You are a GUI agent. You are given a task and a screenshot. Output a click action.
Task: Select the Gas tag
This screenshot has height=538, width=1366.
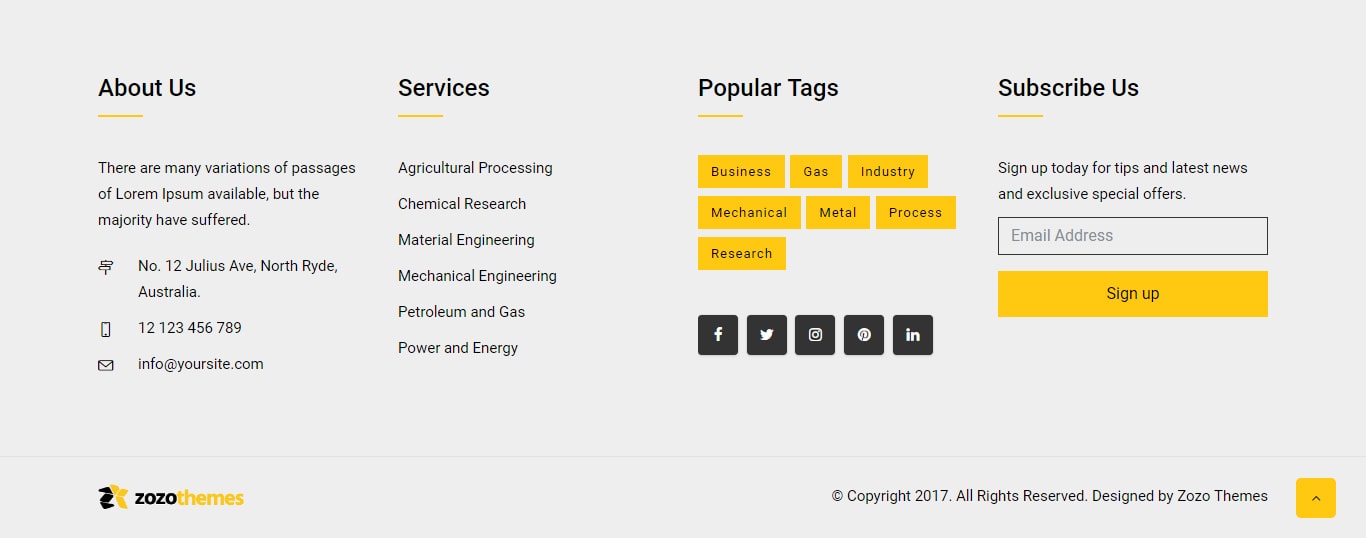point(816,172)
